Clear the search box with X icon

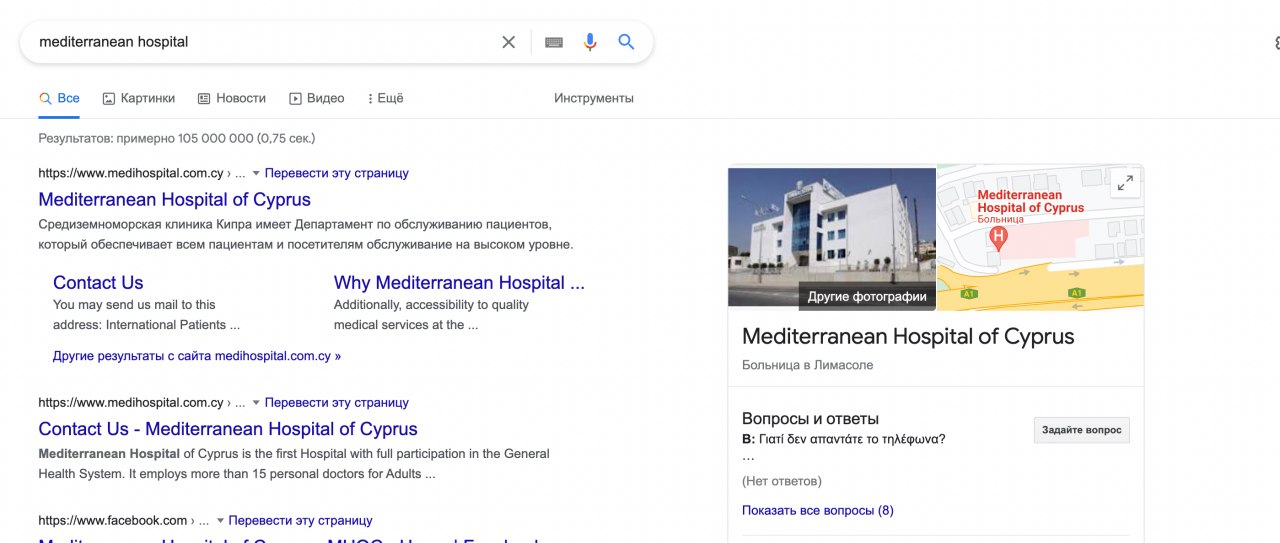(x=508, y=42)
